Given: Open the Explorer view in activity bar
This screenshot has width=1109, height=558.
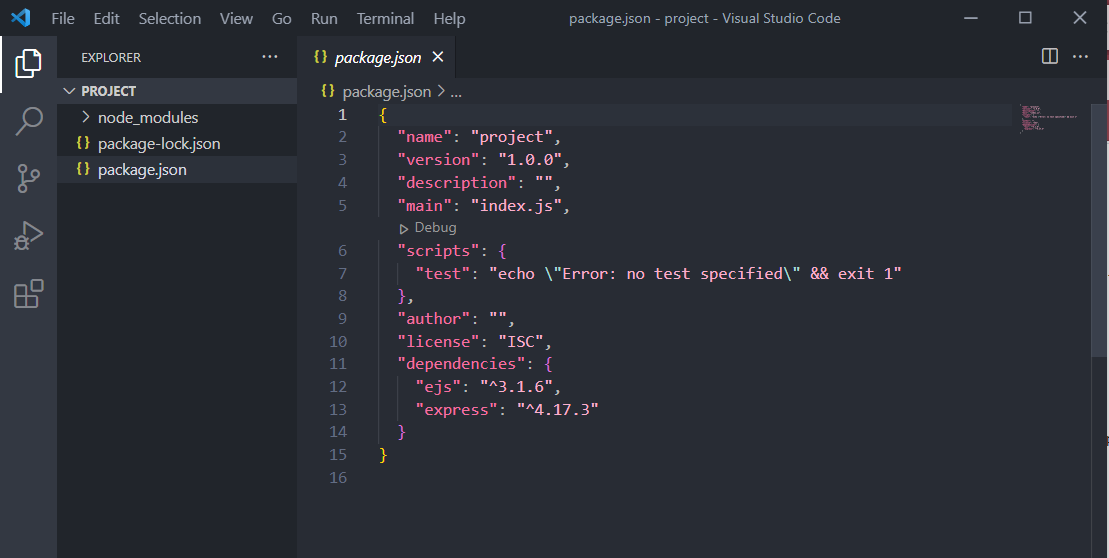Looking at the screenshot, I should [28, 64].
